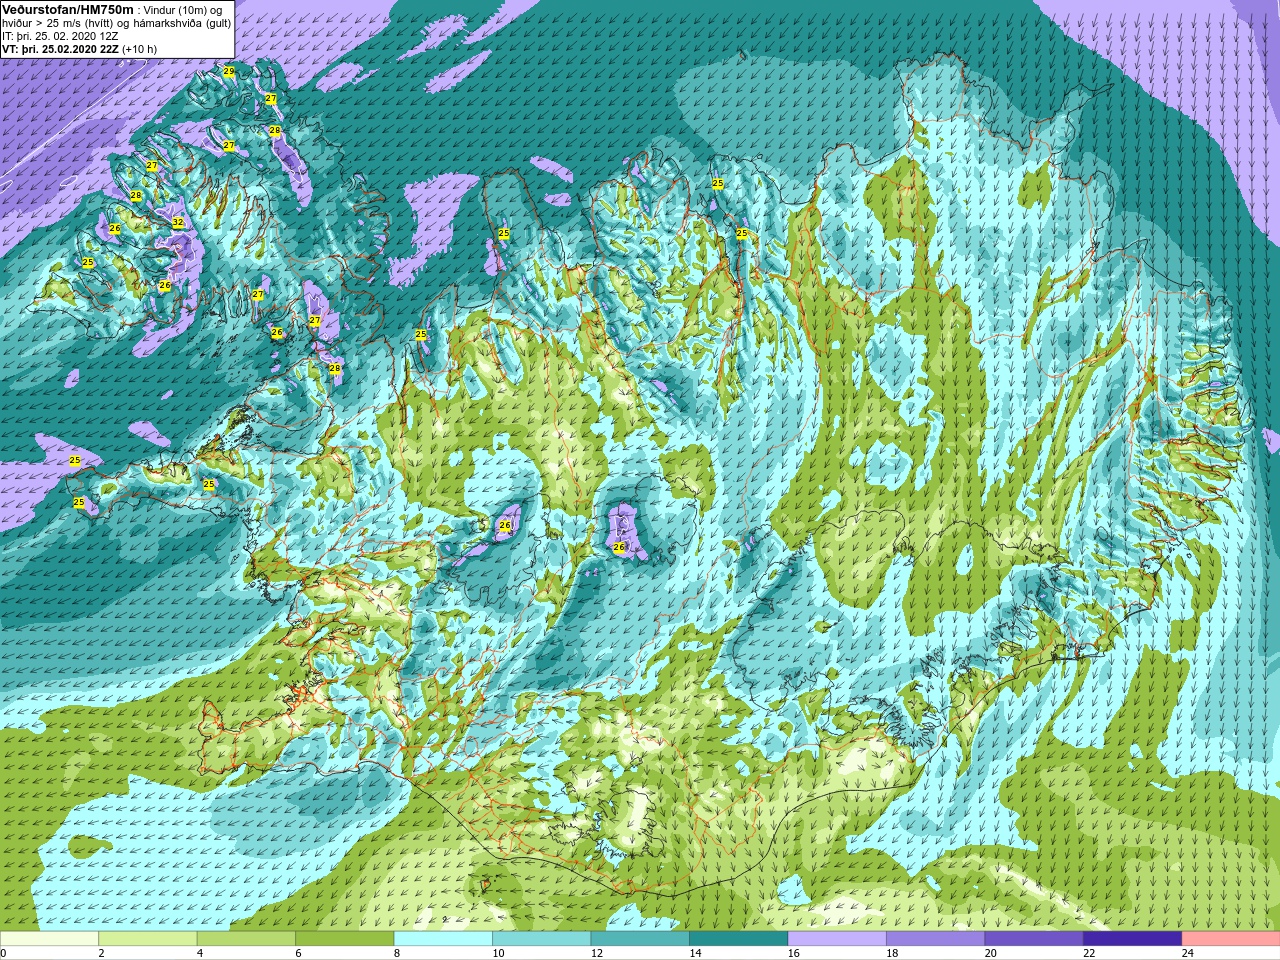Click the 0–2 m/s pale yellow legend swatch
1280x960 pixels.
49,939
